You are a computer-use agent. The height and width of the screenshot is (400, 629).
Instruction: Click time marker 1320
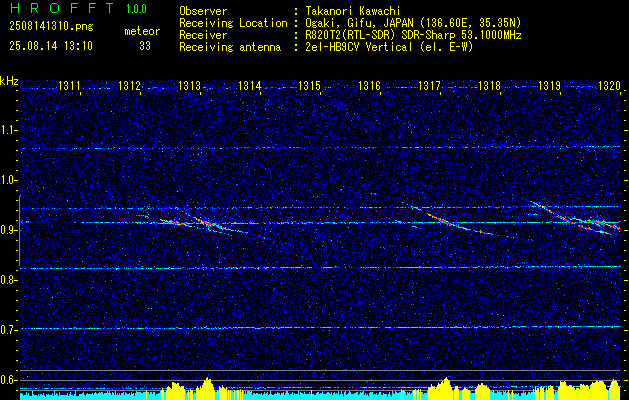tap(609, 85)
